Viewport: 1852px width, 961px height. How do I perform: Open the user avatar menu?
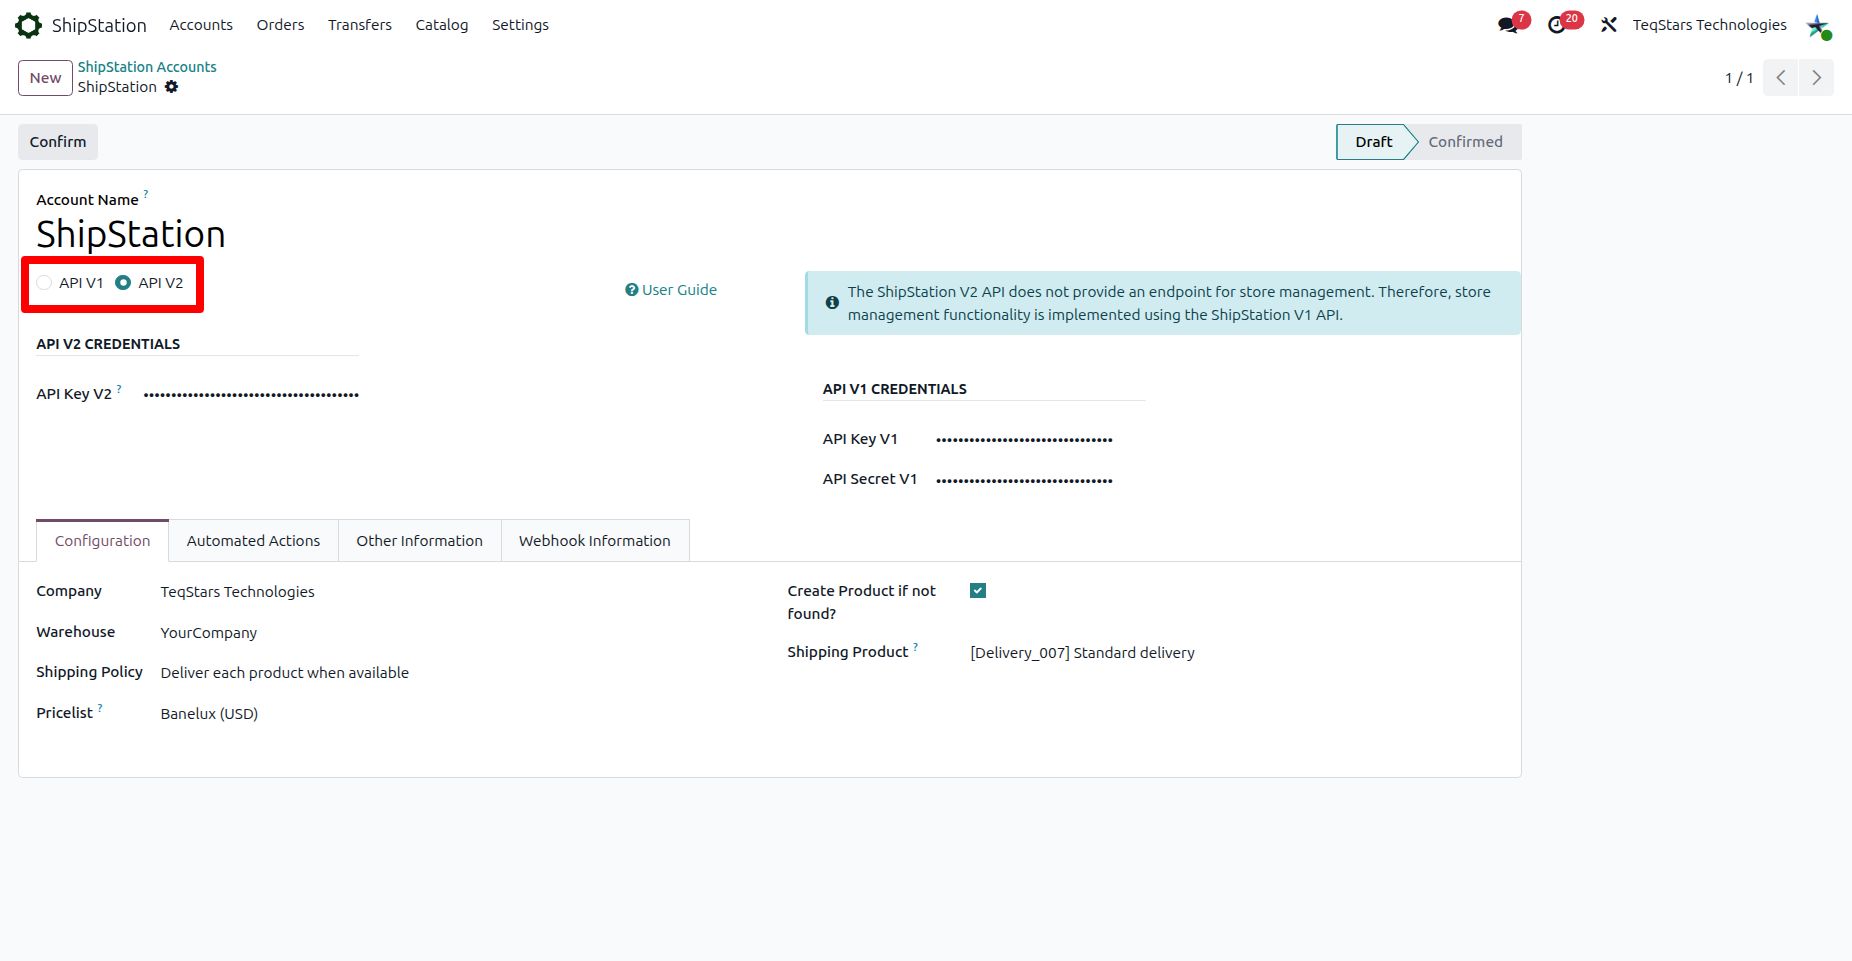1818,26
